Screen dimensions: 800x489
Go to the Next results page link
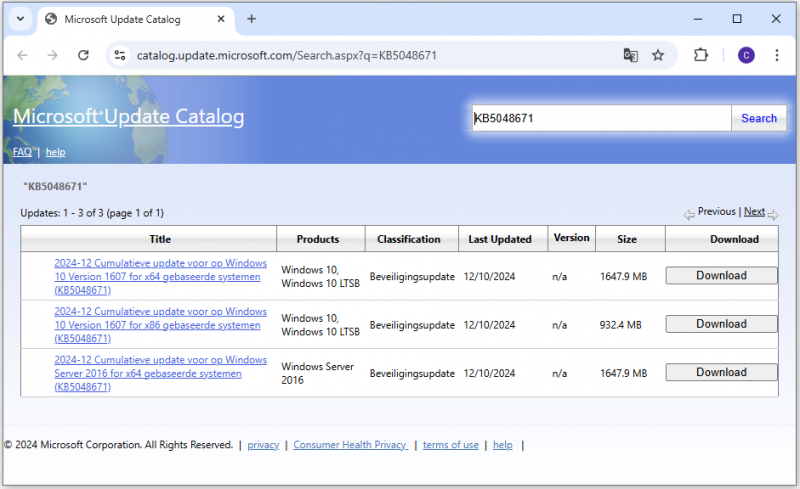tap(754, 211)
